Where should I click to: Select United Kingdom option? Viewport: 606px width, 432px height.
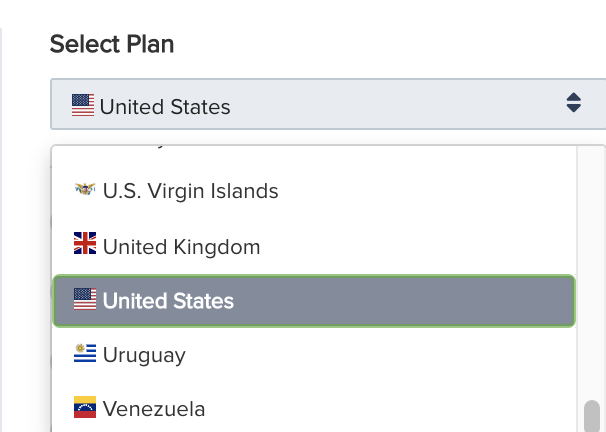click(181, 247)
